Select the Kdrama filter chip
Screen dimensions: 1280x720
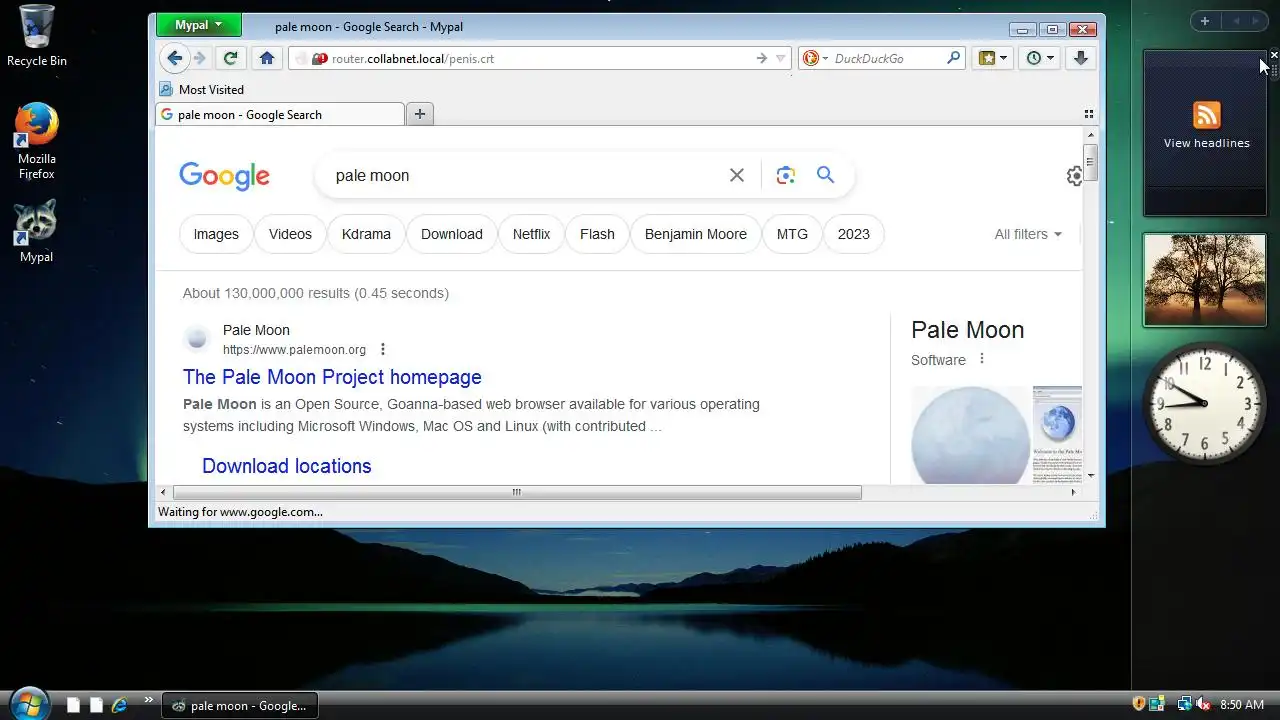click(366, 234)
